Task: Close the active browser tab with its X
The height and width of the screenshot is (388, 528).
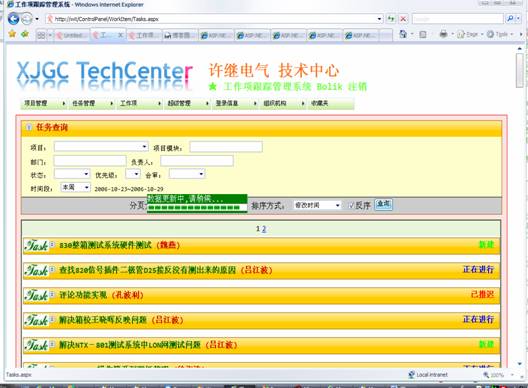Action: coord(120,35)
